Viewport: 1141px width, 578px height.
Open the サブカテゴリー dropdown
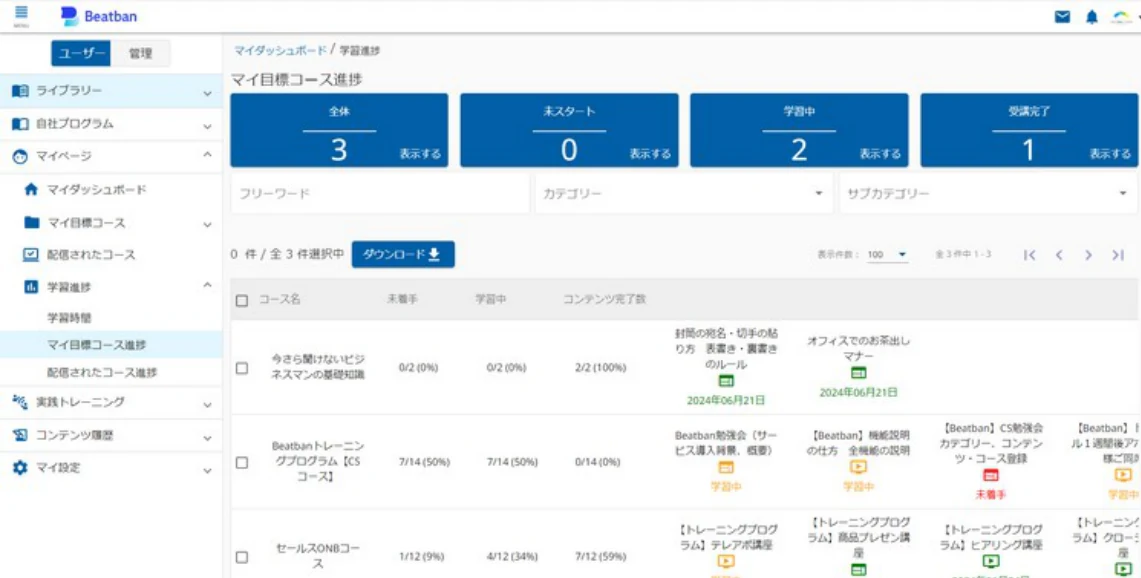pyautogui.click(x=988, y=194)
